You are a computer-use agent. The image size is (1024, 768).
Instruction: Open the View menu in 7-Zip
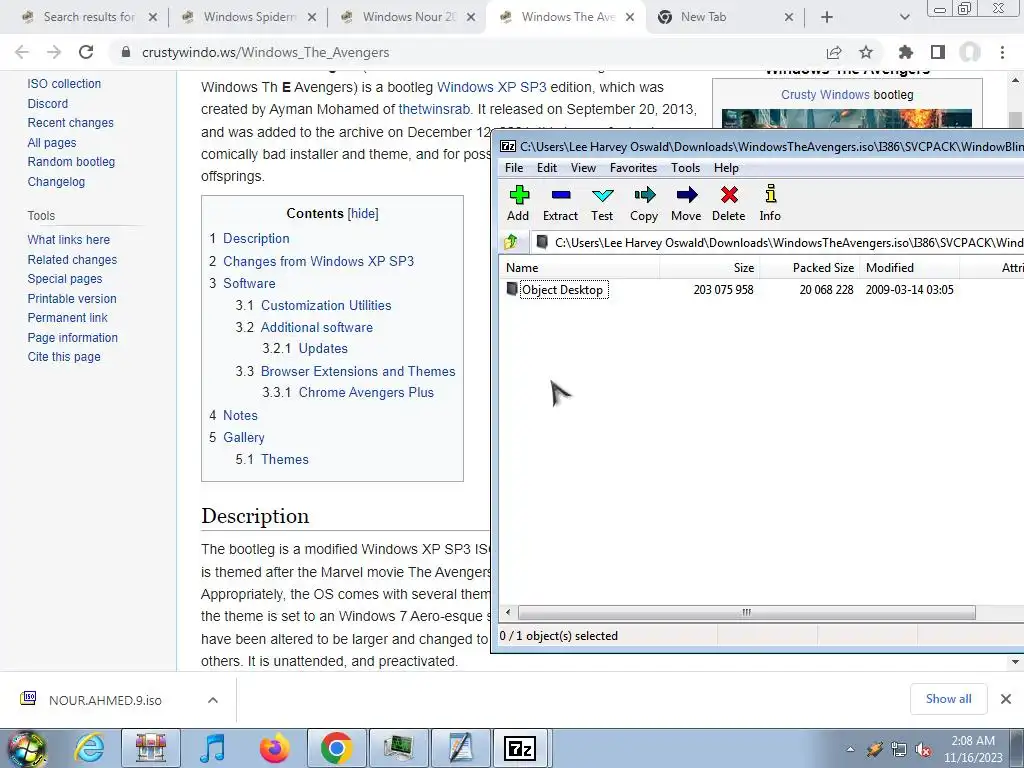[x=583, y=168]
